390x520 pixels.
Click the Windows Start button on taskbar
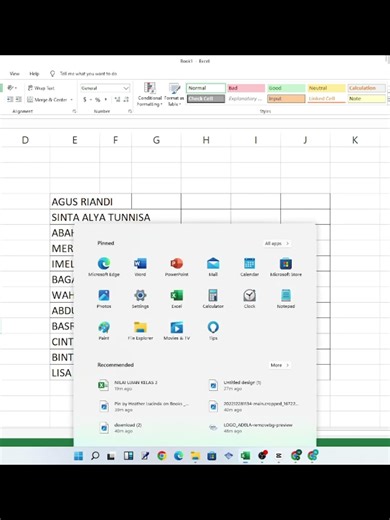click(78, 455)
